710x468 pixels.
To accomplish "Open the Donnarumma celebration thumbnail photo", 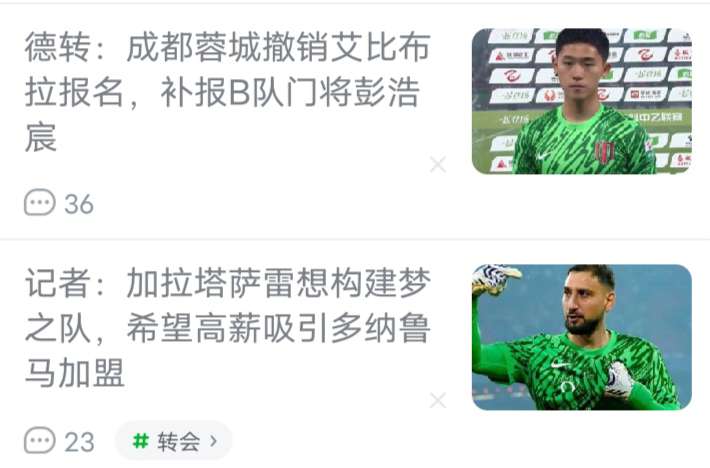I will point(582,337).
